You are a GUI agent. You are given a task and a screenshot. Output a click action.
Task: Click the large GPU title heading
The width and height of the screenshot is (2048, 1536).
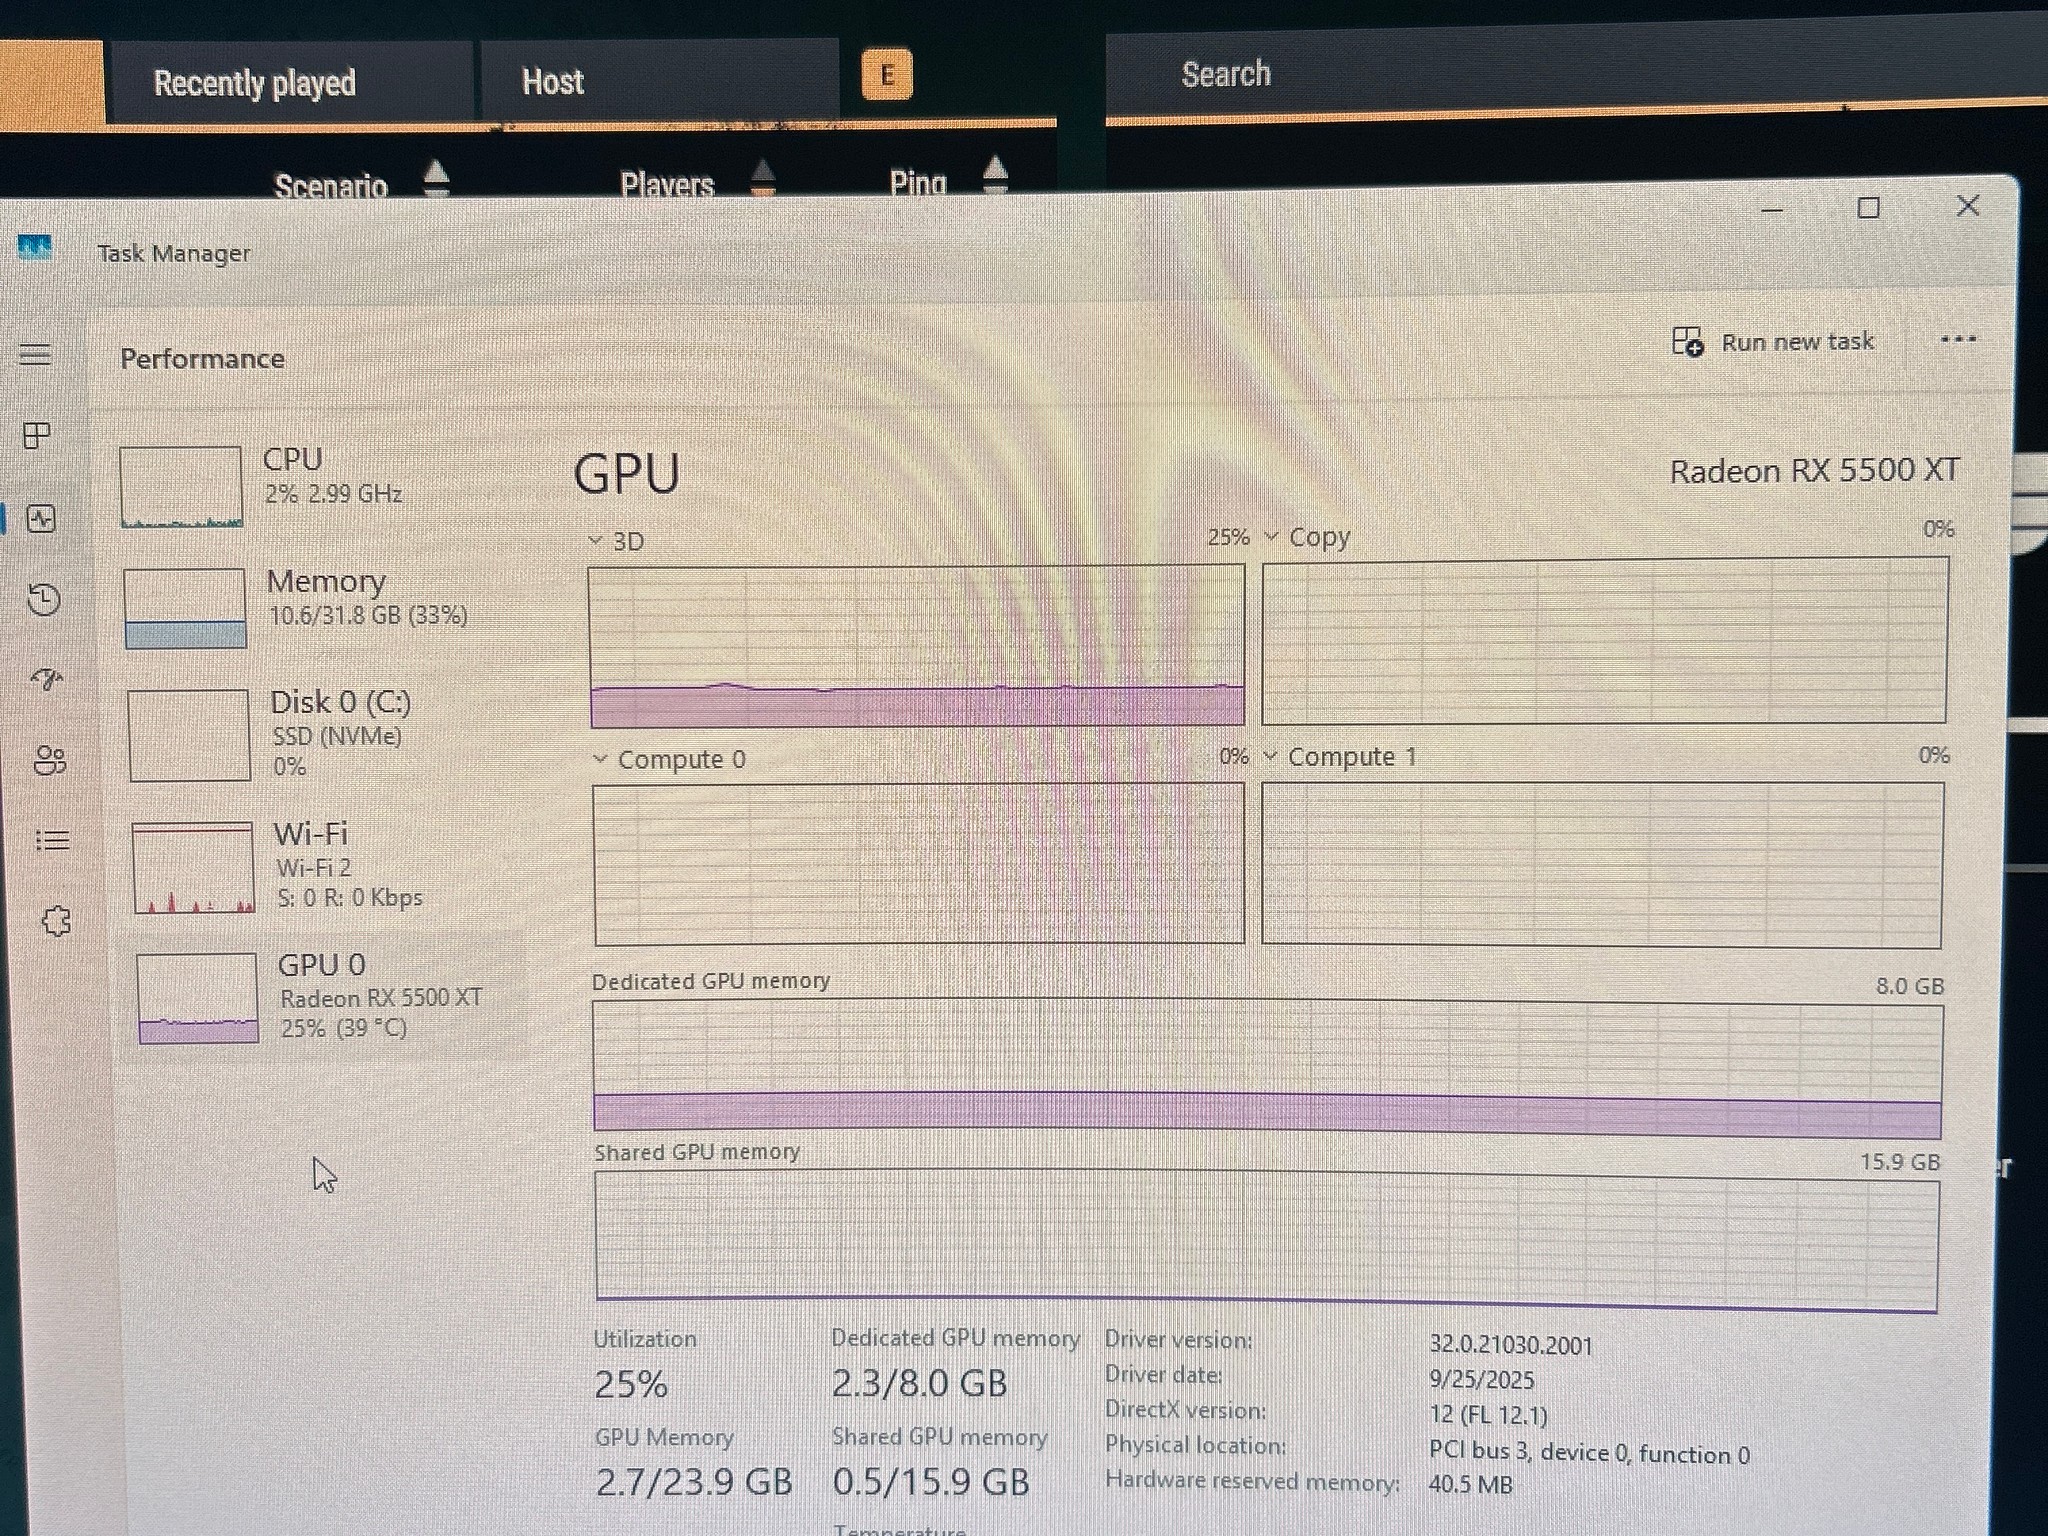(x=627, y=473)
